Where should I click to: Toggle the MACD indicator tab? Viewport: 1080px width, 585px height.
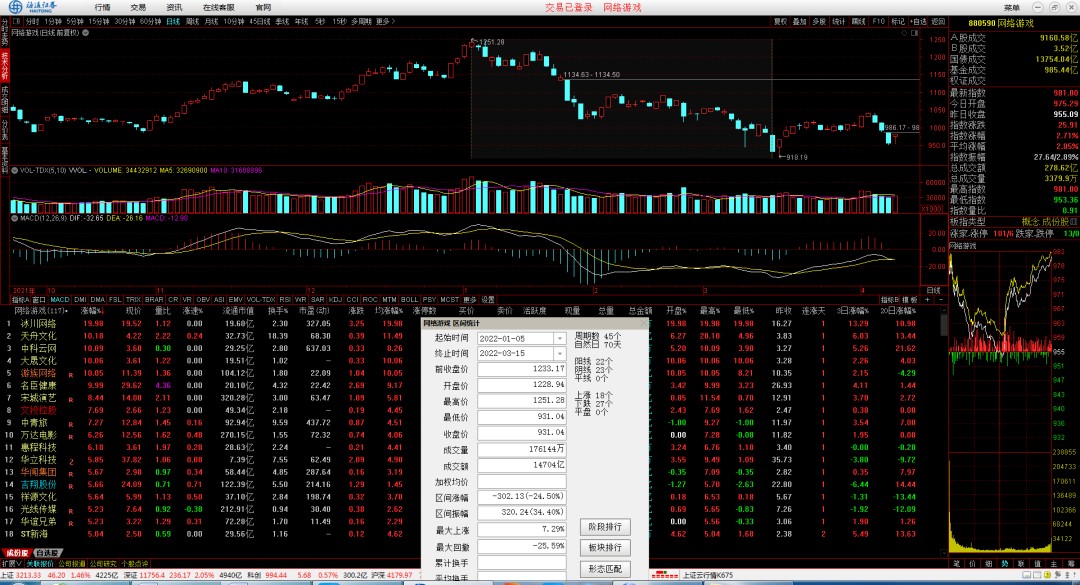(x=60, y=299)
